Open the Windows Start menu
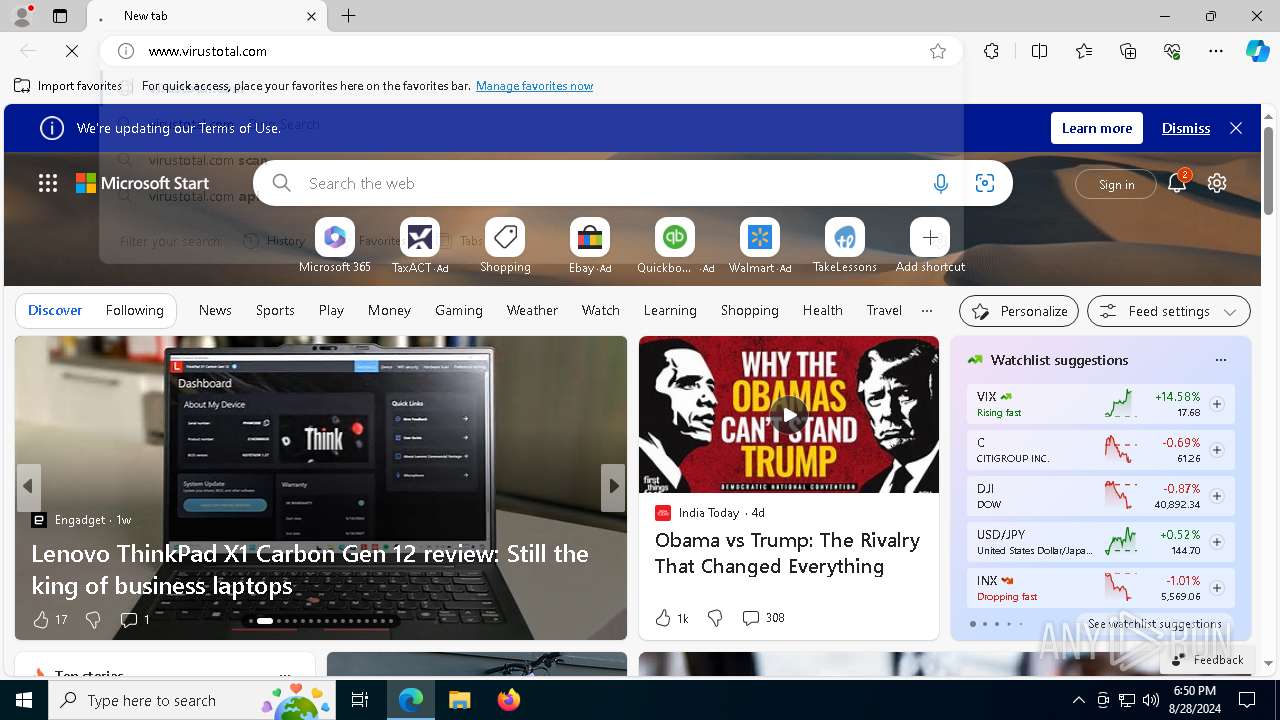The width and height of the screenshot is (1280, 720). coord(24,700)
